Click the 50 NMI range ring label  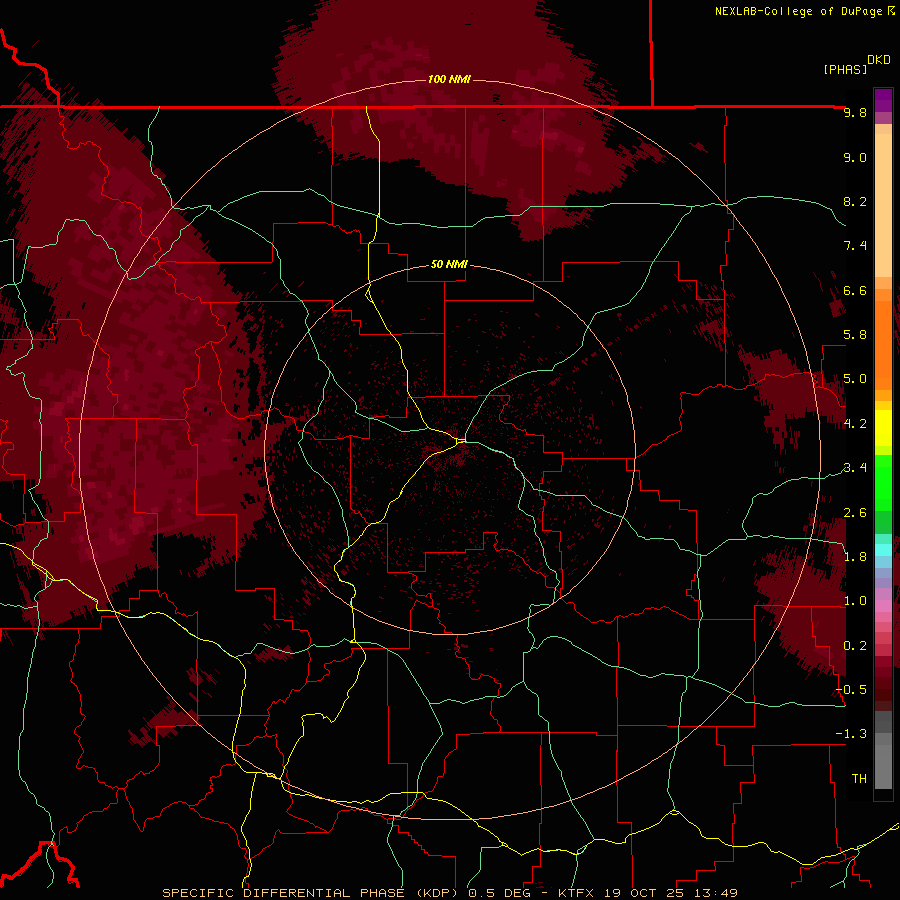click(449, 264)
